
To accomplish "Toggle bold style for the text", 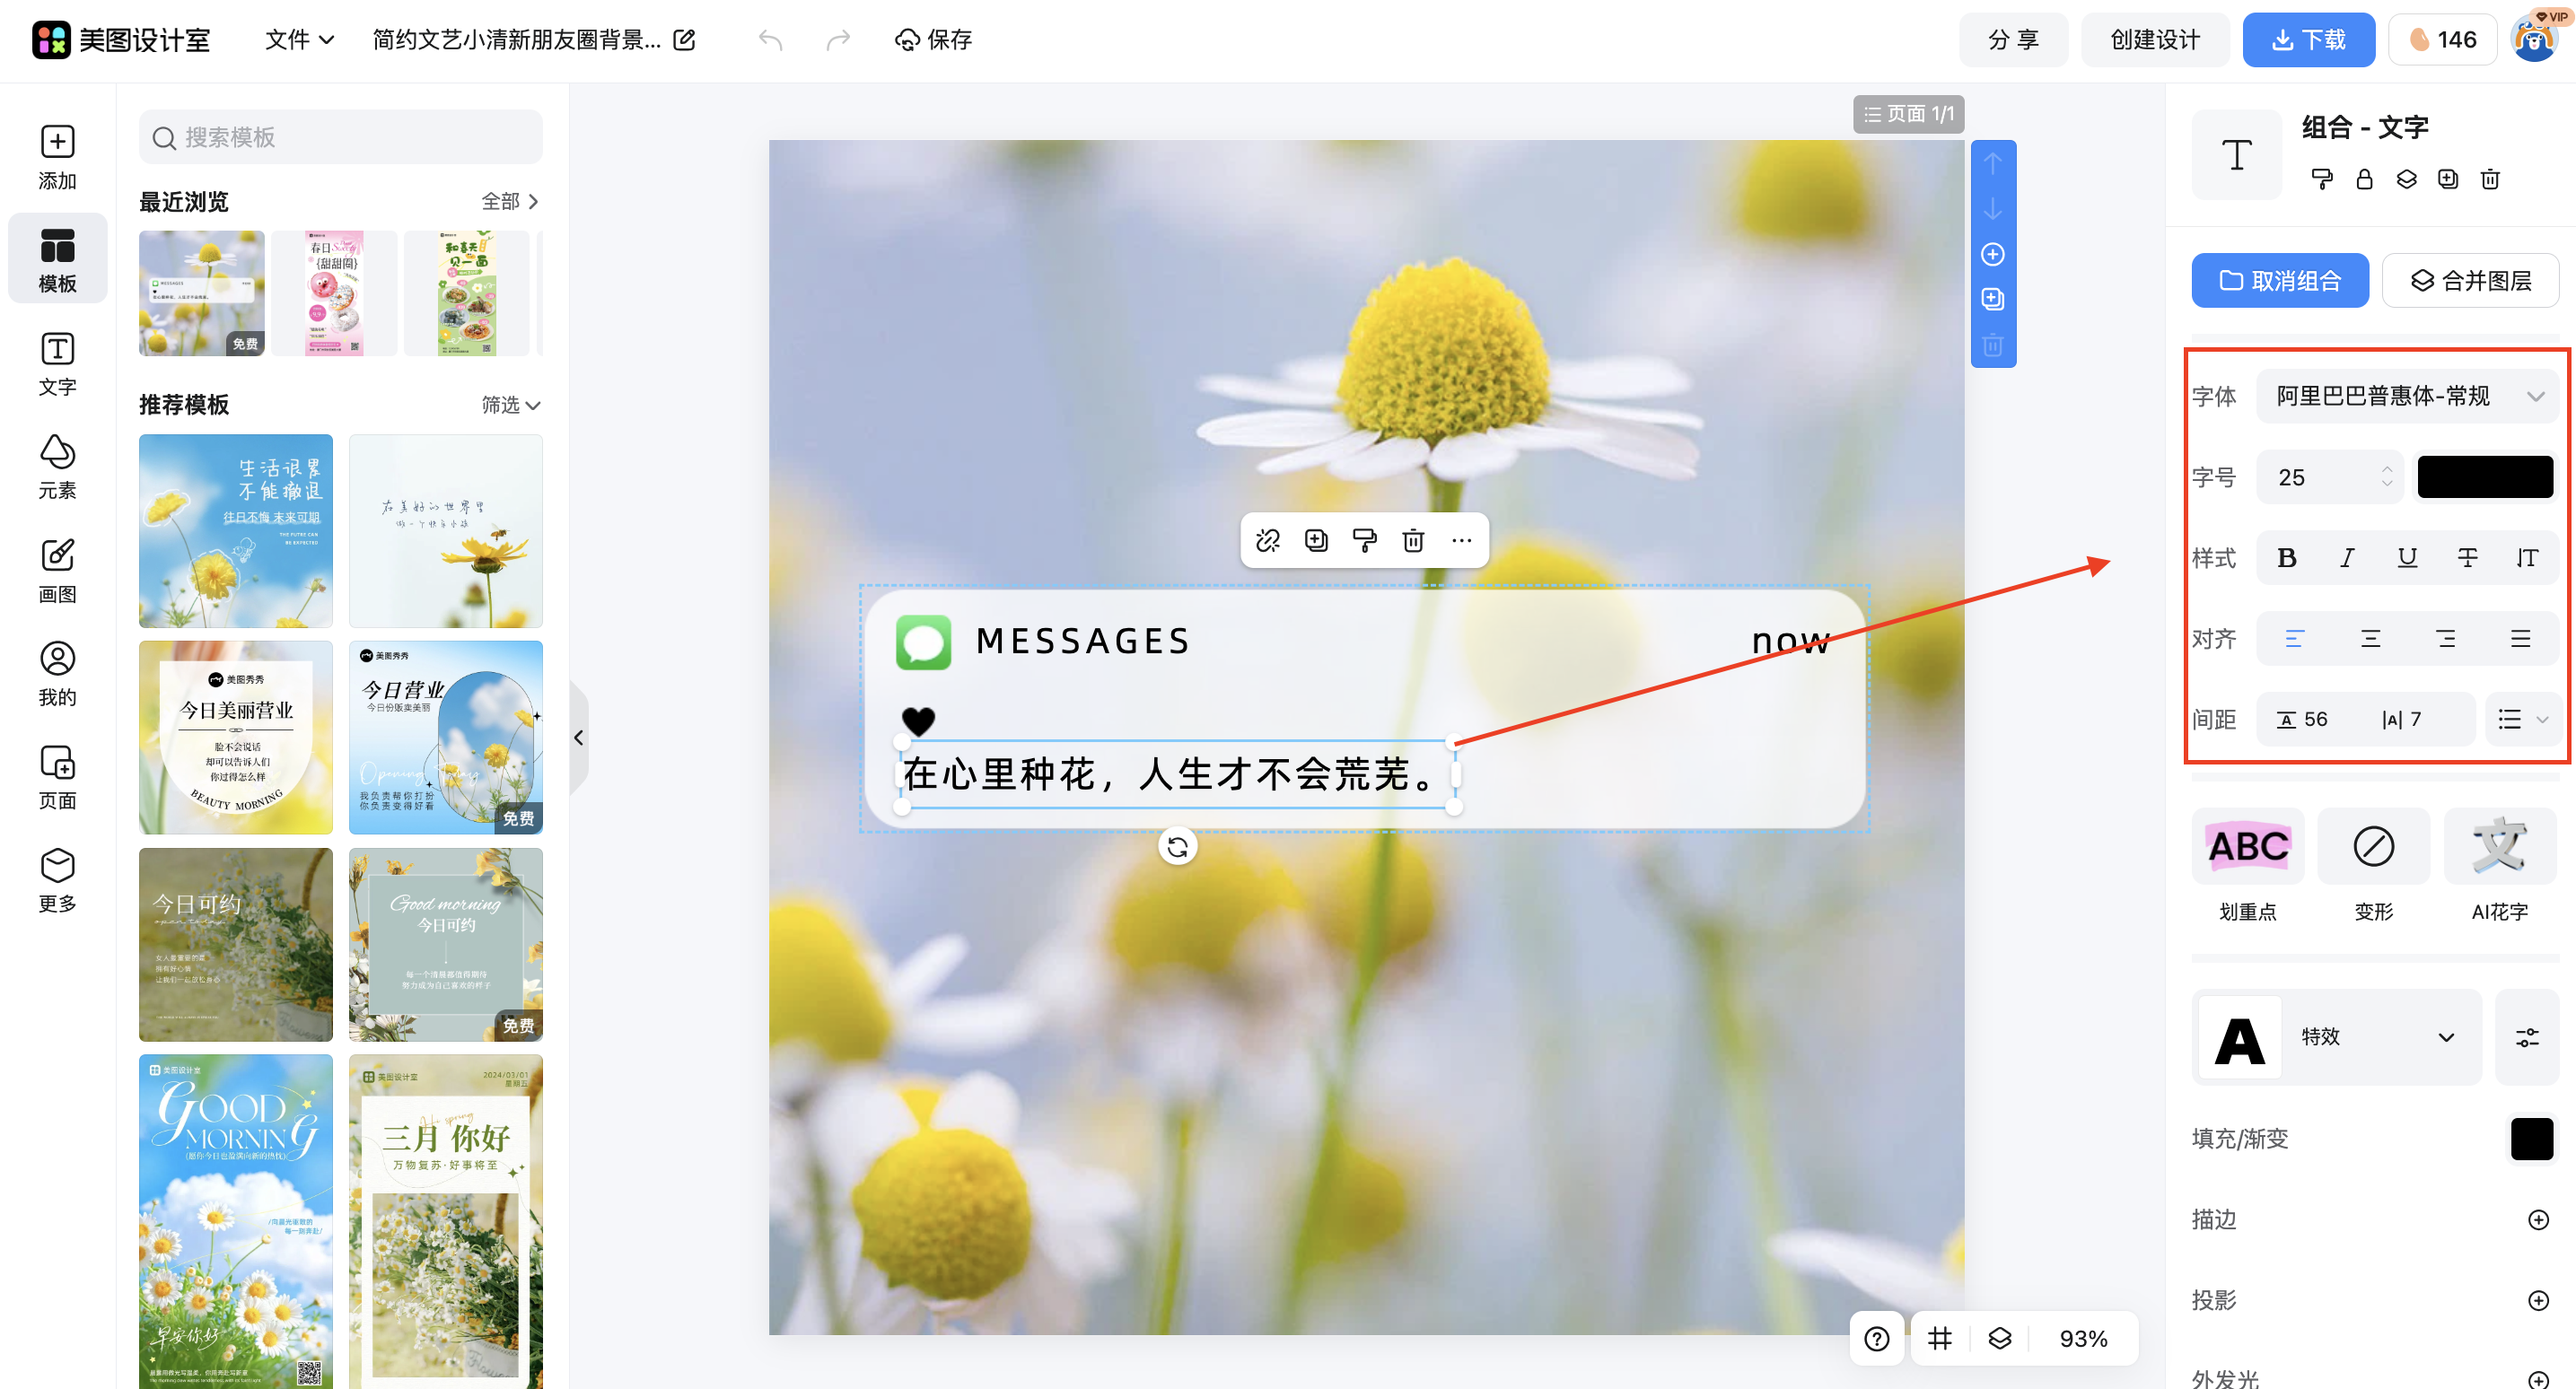I will (2287, 557).
